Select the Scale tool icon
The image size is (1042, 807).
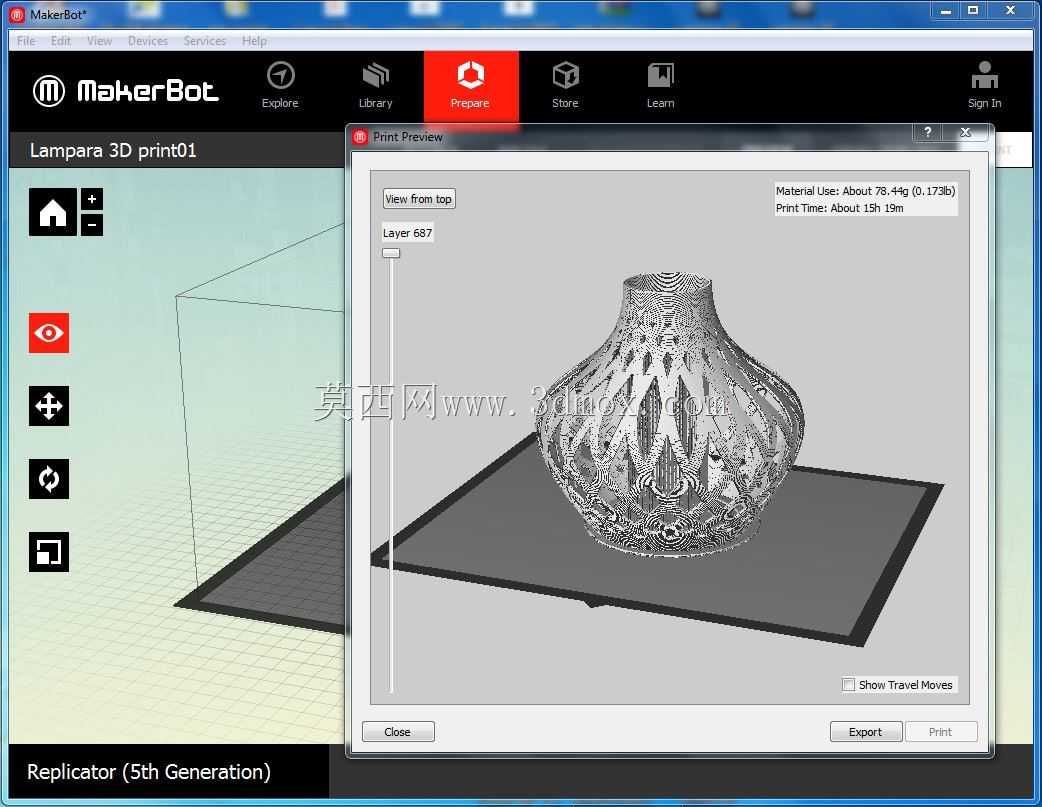(x=49, y=552)
